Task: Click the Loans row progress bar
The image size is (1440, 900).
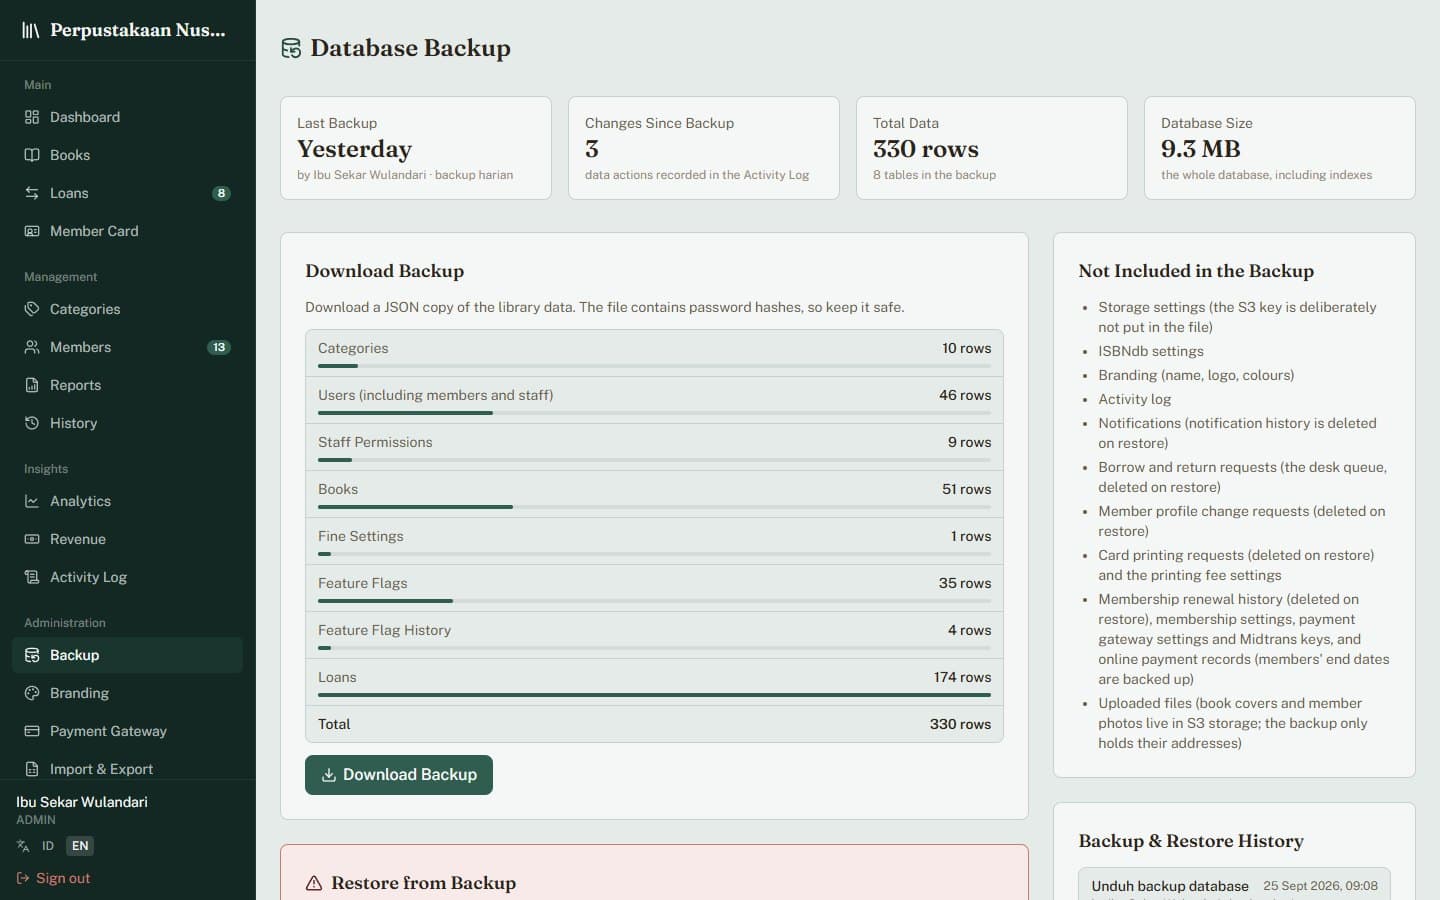Action: click(x=654, y=695)
